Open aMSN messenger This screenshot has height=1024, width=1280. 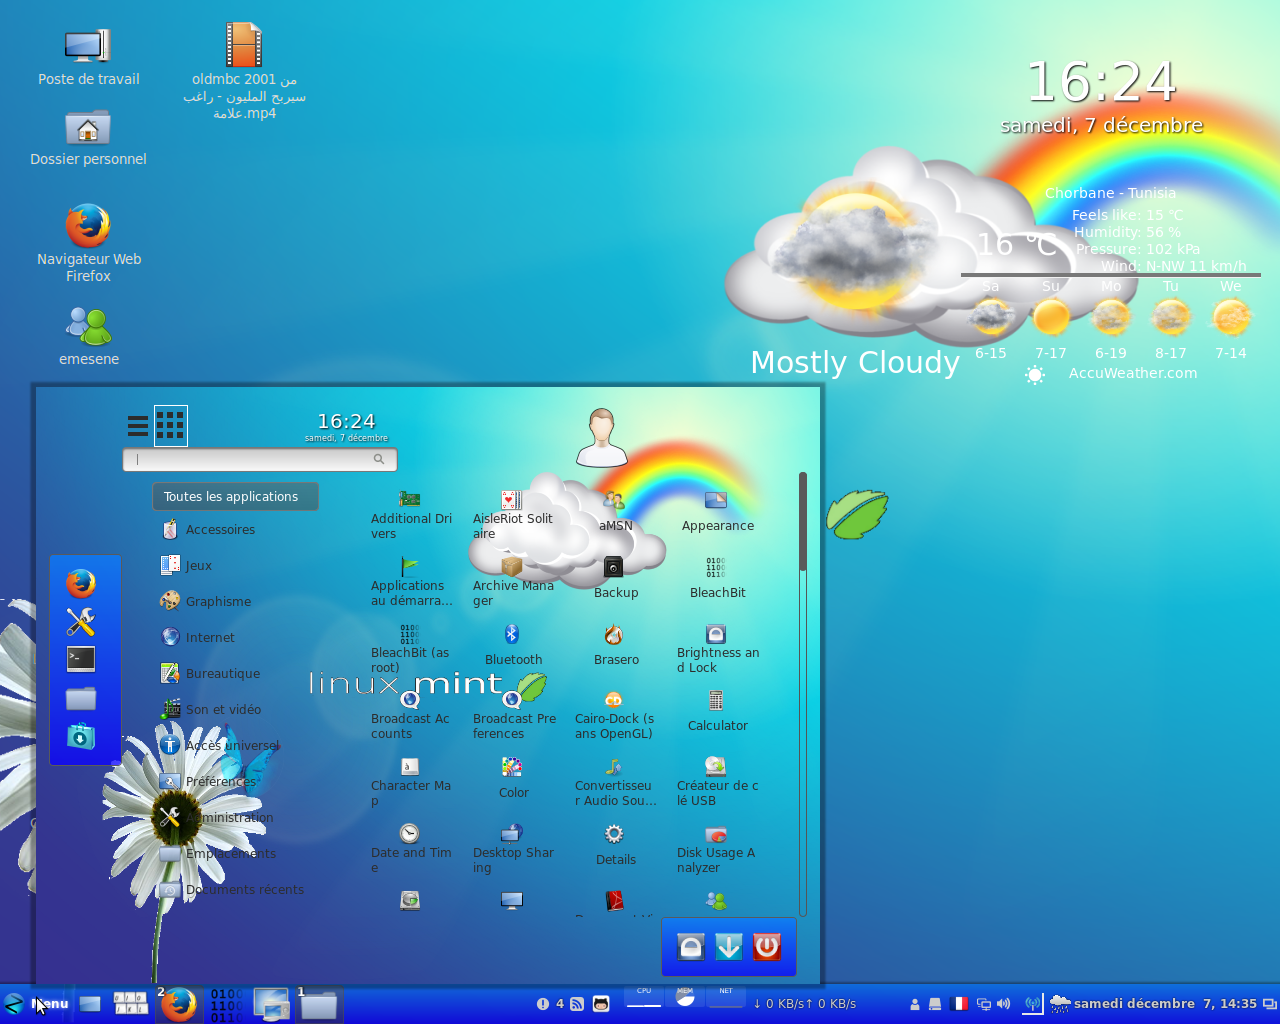coord(616,512)
